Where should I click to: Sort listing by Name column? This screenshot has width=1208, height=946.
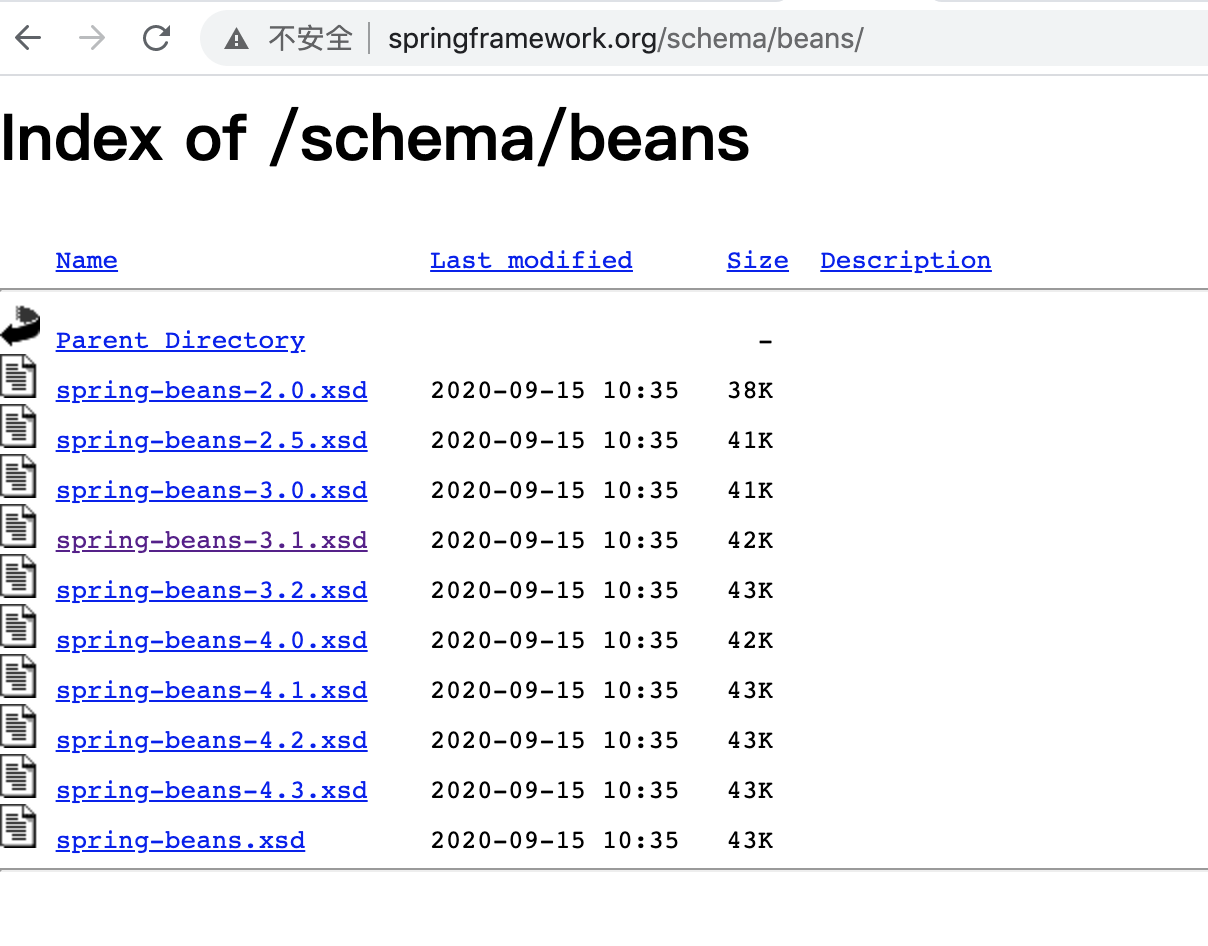pos(86,260)
